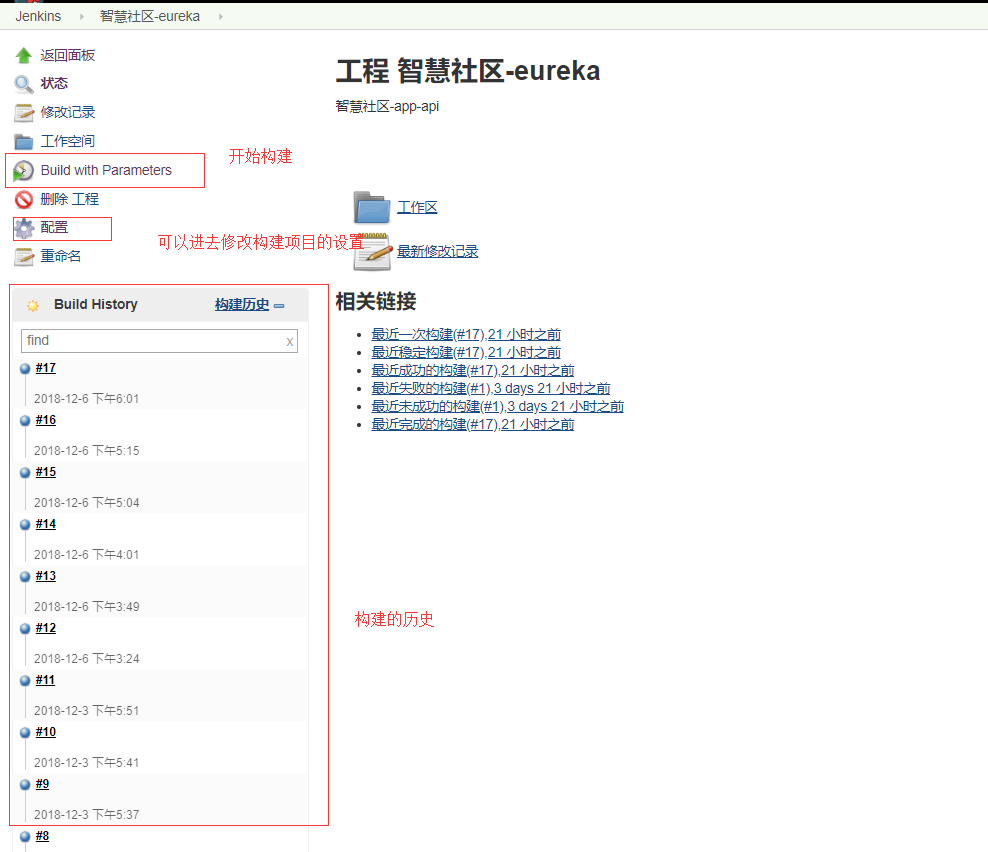Open the 最新修改记录 link
The width and height of the screenshot is (988, 852).
438,251
